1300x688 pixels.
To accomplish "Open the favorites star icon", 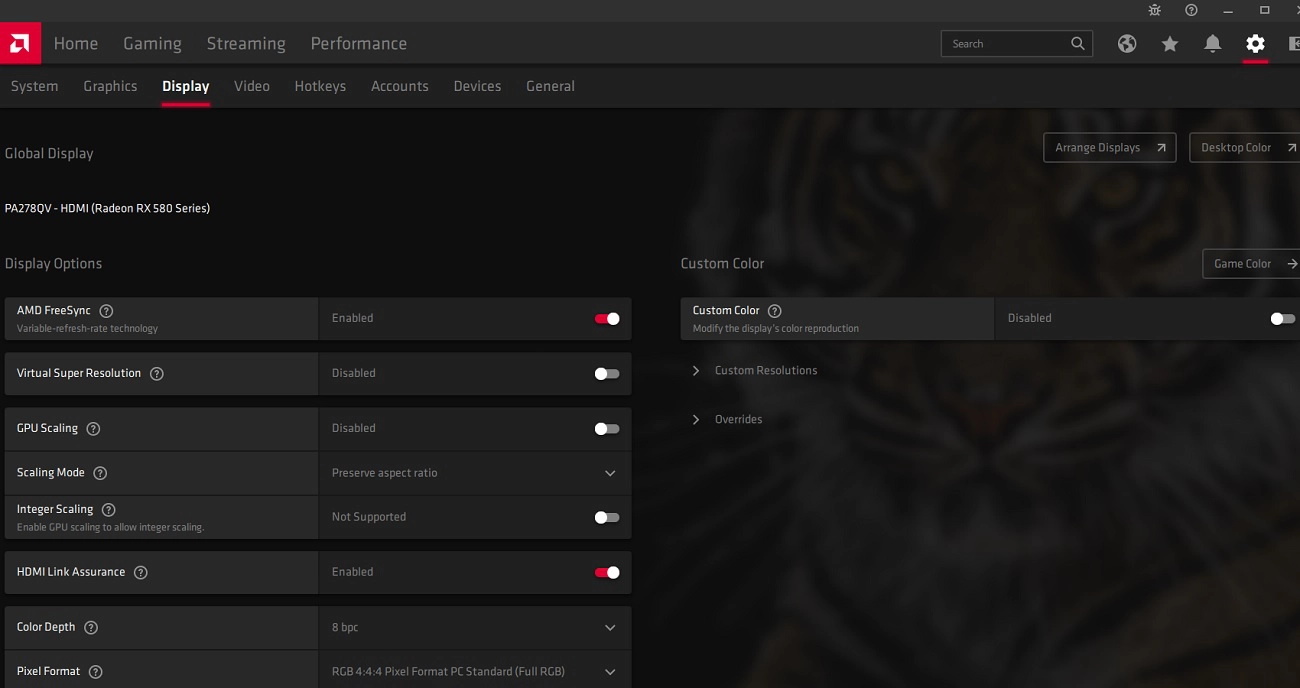I will [x=1170, y=43].
